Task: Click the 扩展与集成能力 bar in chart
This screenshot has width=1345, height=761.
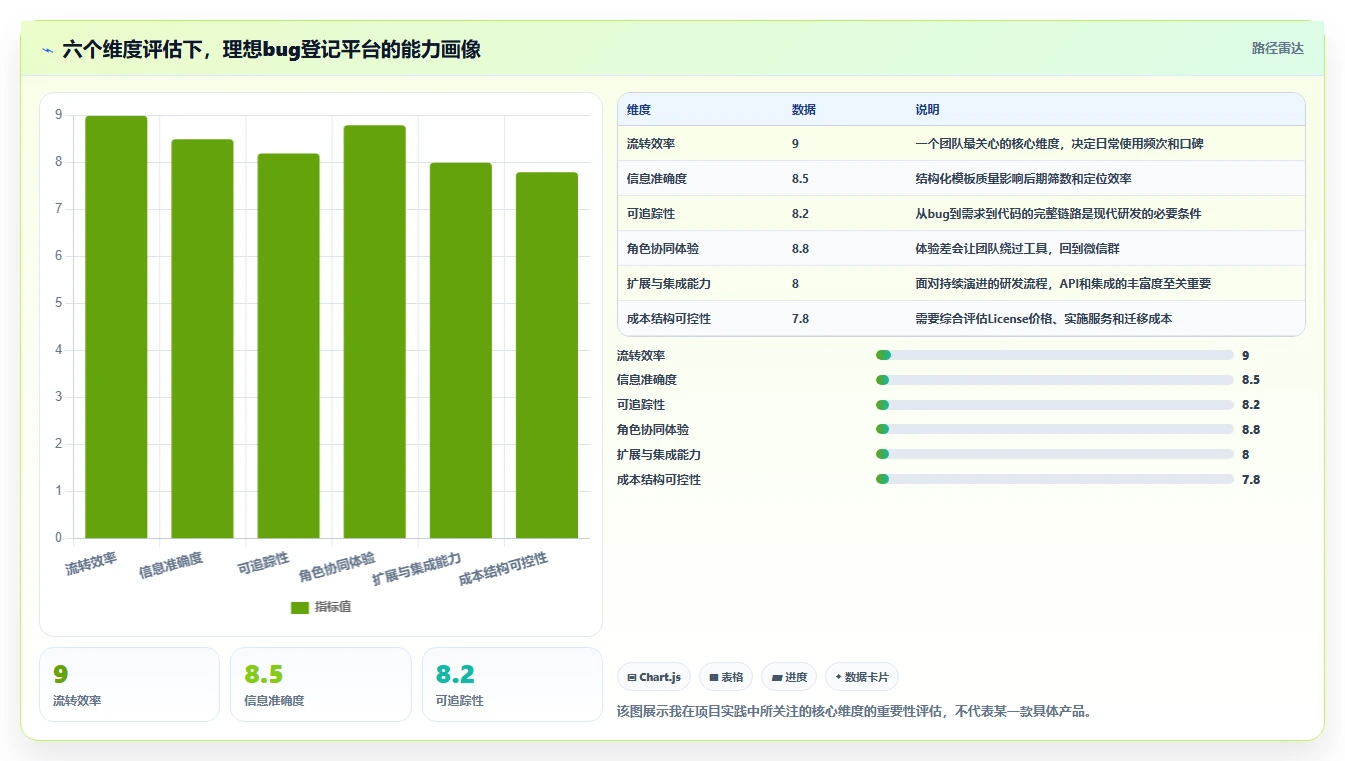Action: click(461, 351)
